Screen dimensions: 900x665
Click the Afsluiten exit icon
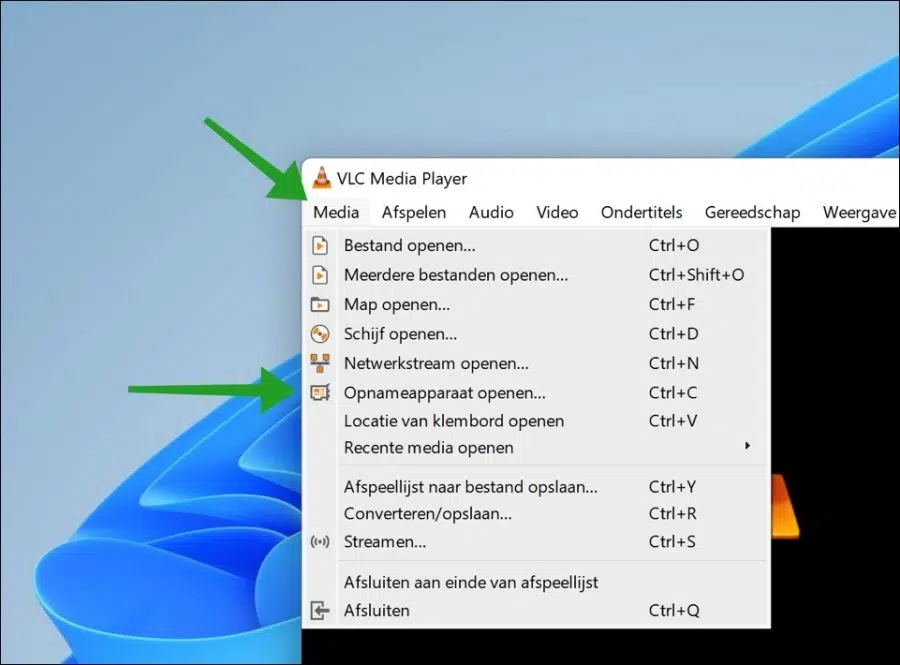click(x=320, y=610)
